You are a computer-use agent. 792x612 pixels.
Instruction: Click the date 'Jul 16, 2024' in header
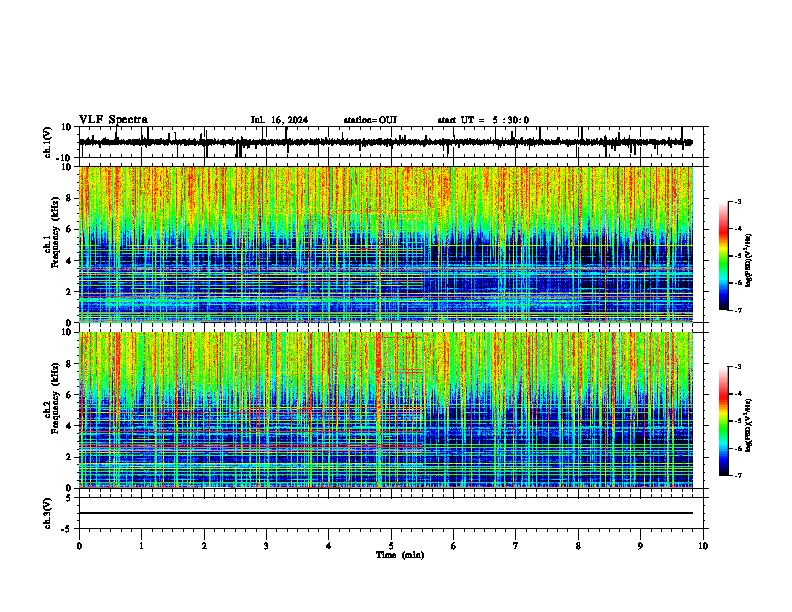coord(279,120)
